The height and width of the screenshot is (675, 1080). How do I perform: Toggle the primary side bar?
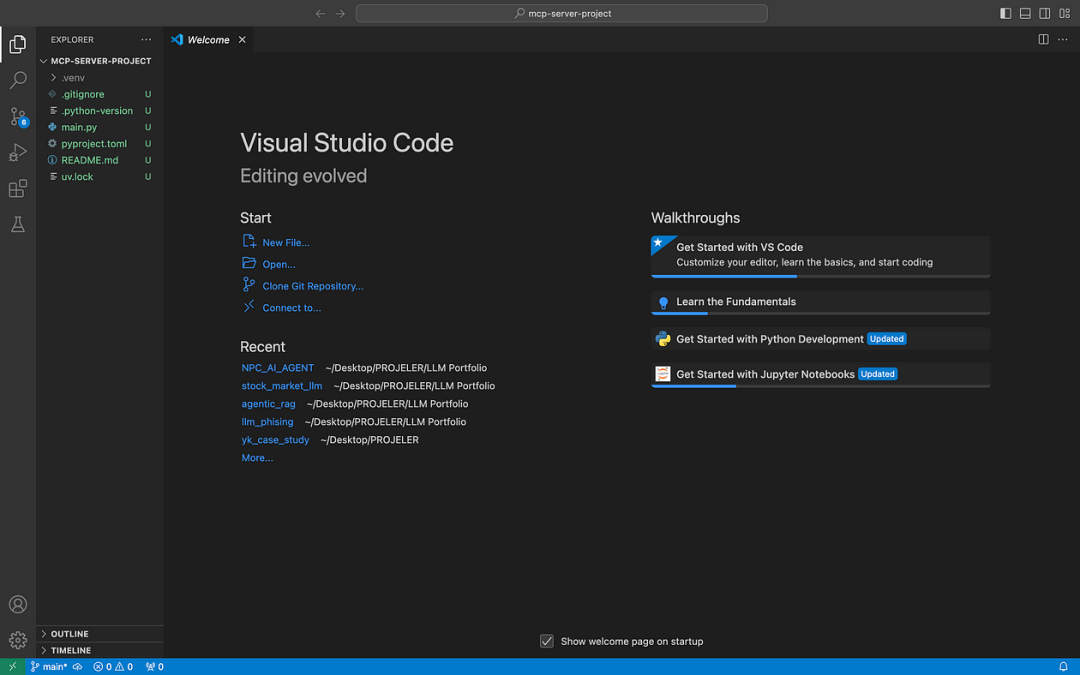tap(1006, 13)
